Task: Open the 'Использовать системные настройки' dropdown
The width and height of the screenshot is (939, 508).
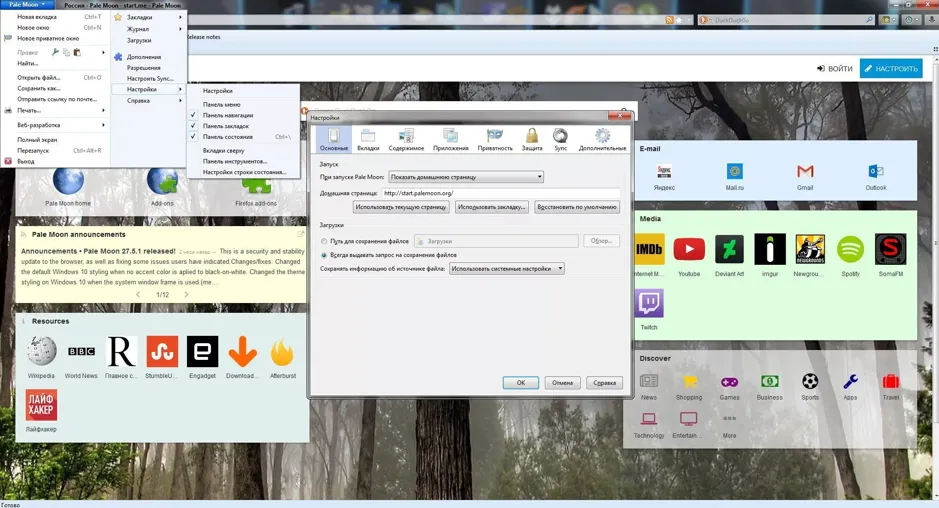Action: 507,268
